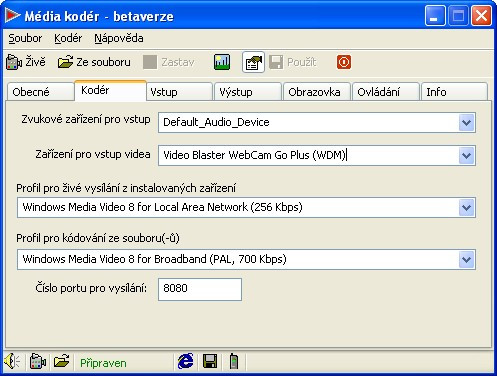Expand the video input device dropdown arrow
The height and width of the screenshot is (376, 497).
[466, 155]
